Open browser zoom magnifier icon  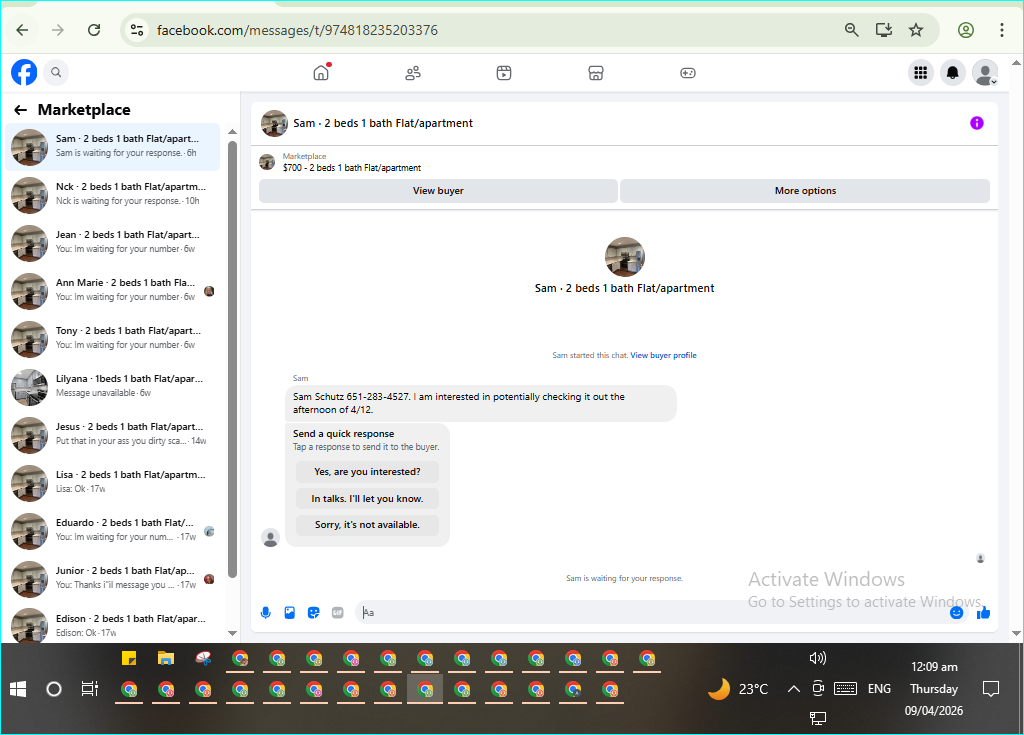(x=852, y=30)
